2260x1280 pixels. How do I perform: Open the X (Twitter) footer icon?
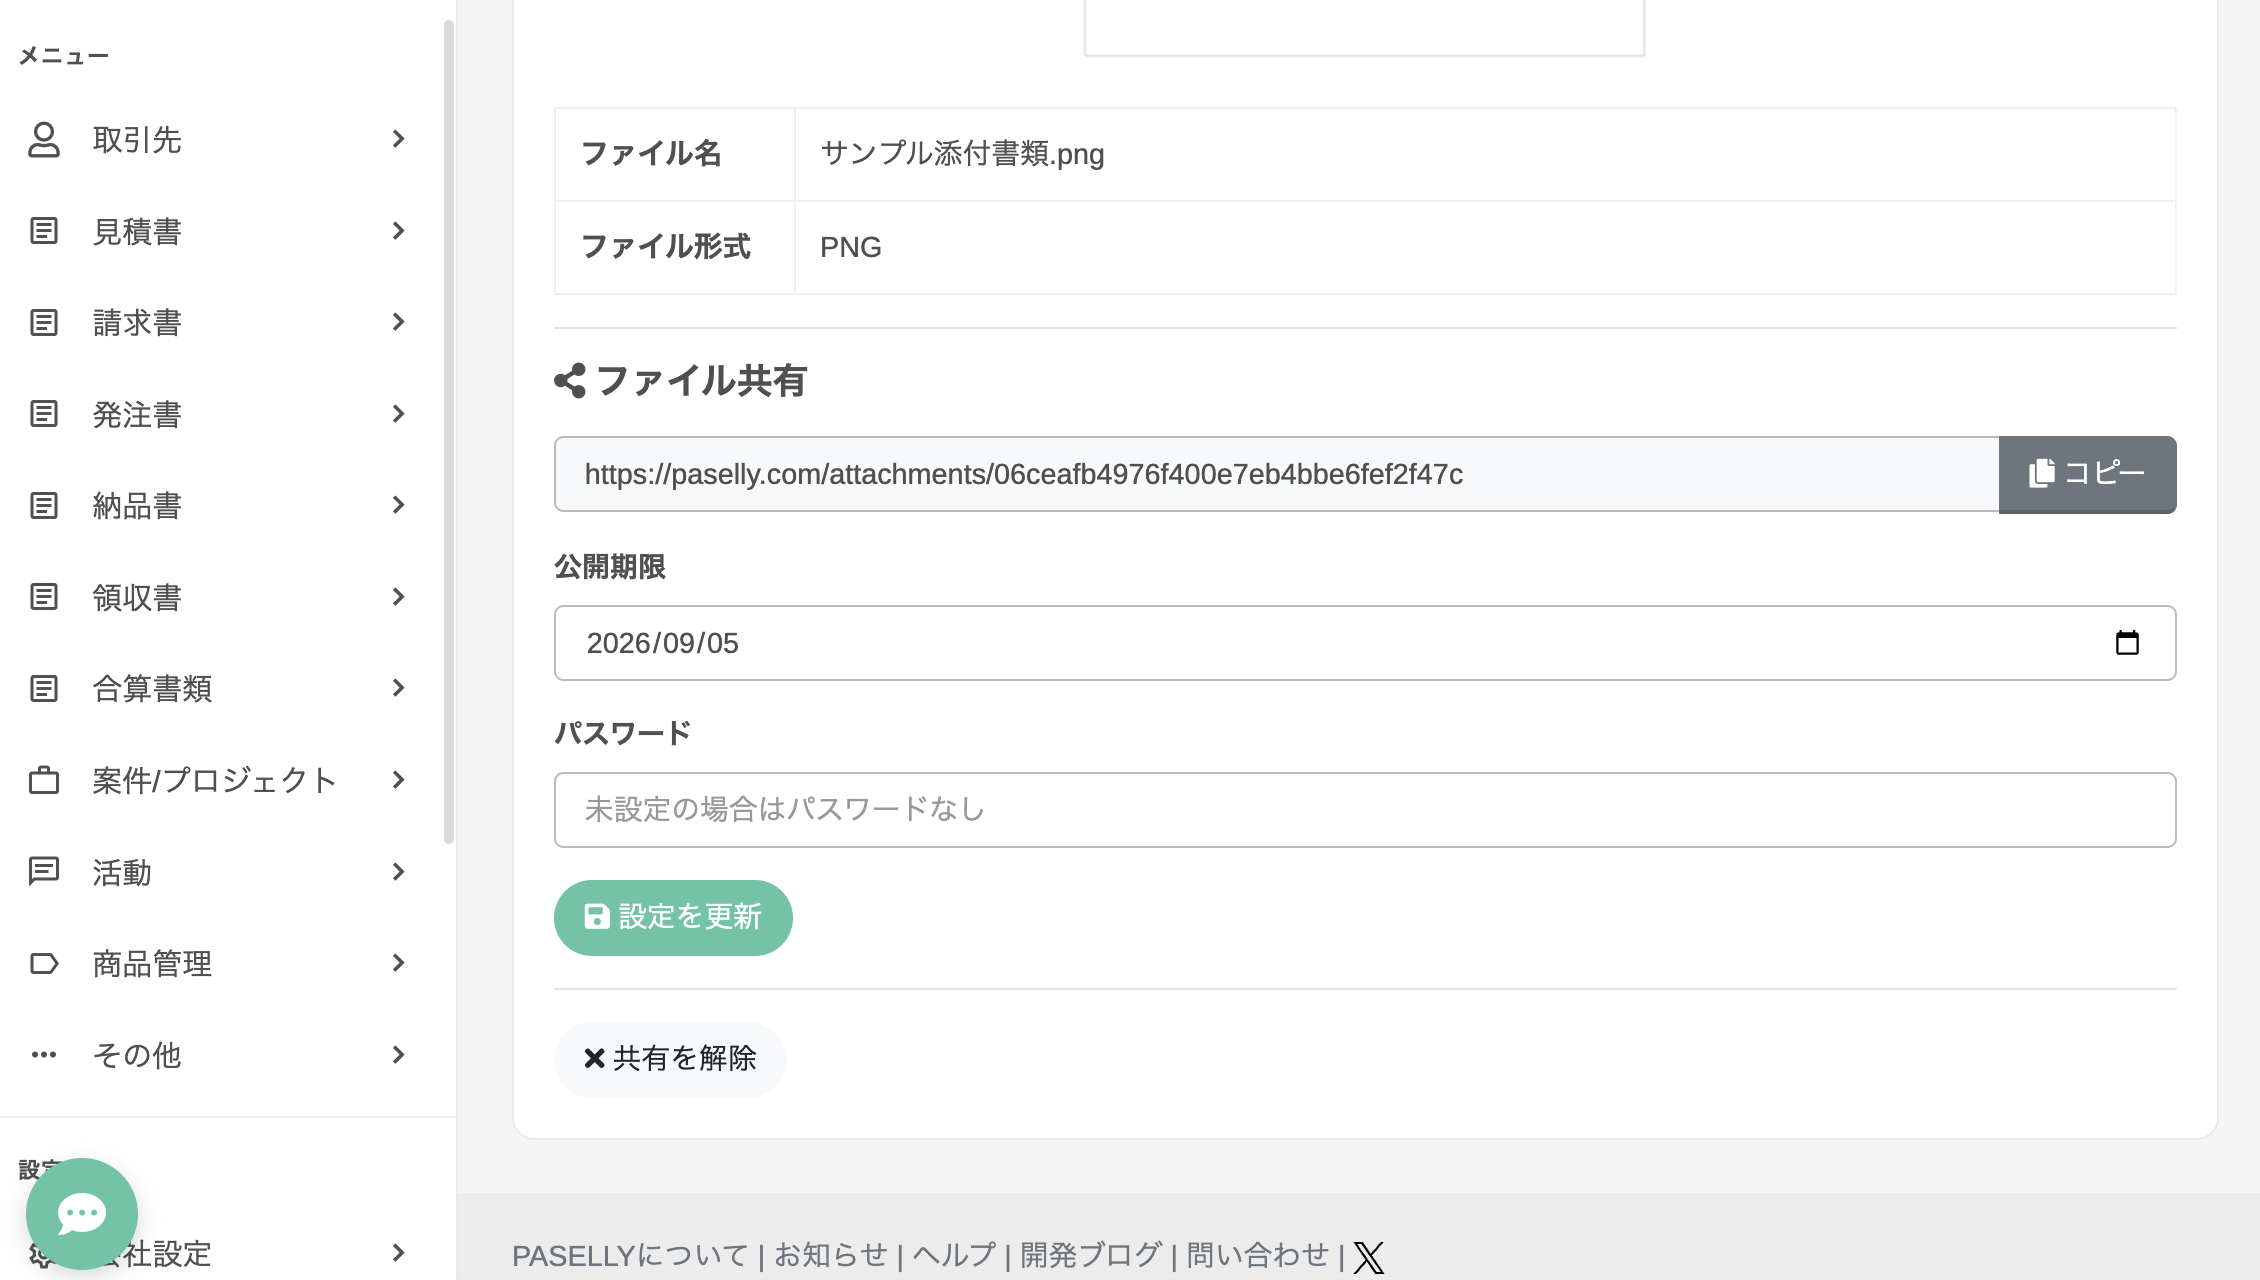(1369, 1257)
